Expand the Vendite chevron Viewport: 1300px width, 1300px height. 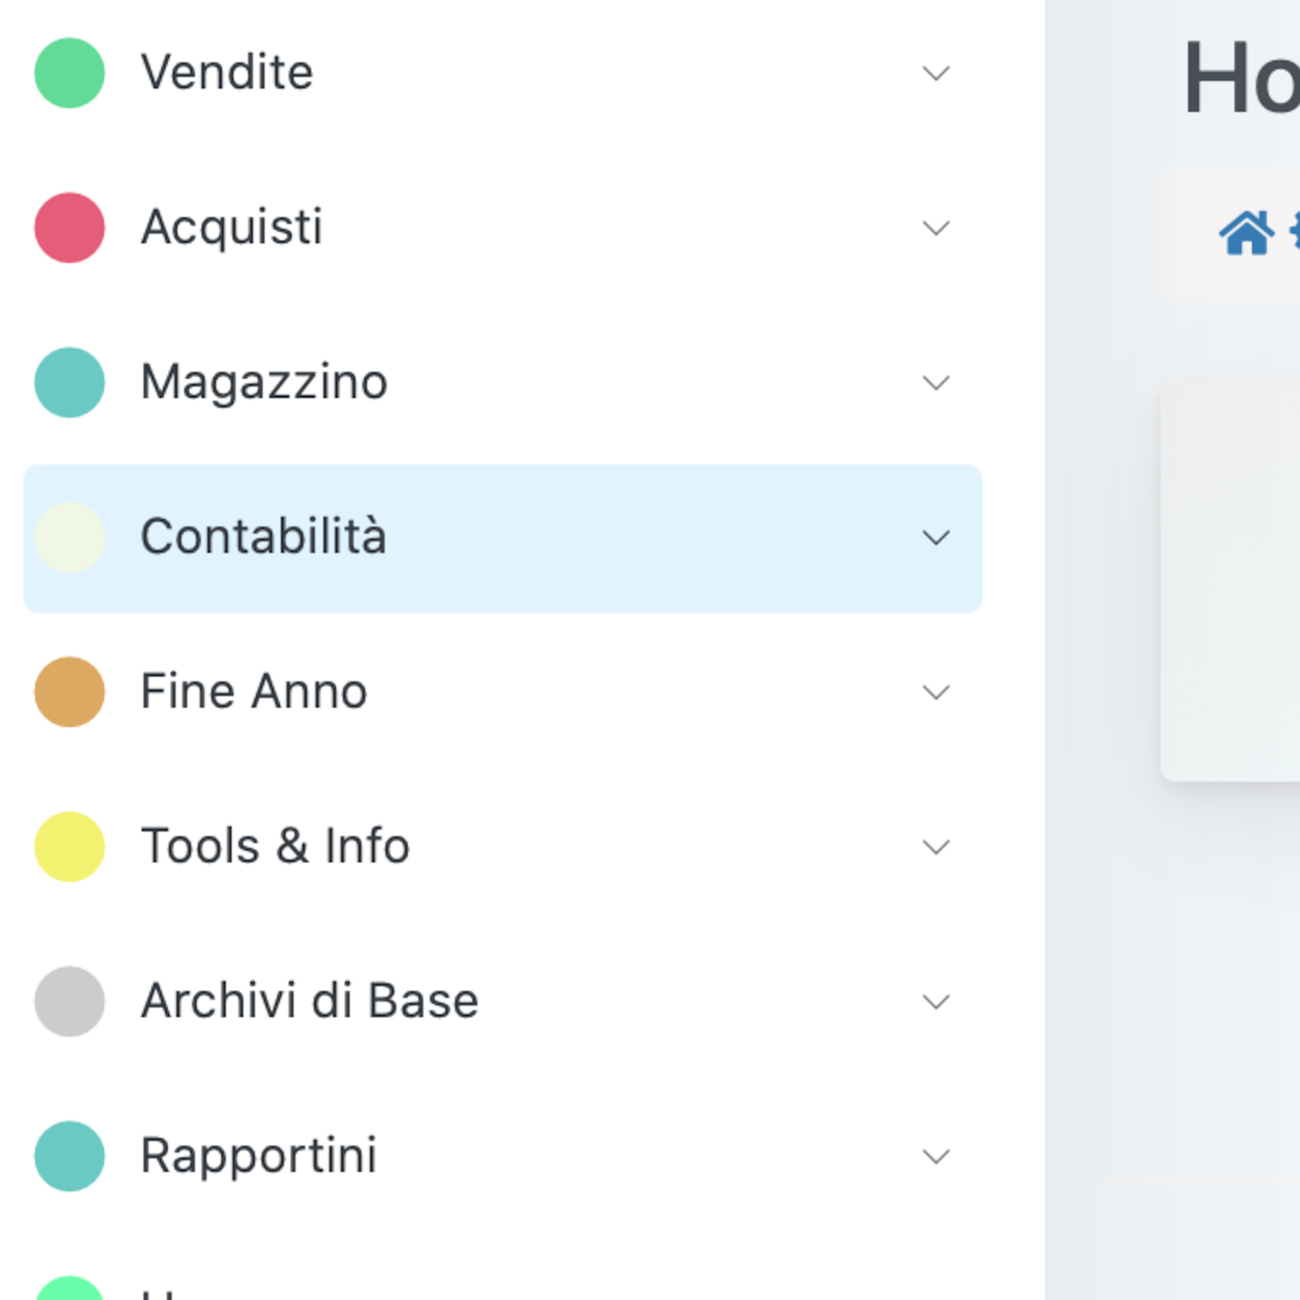coord(935,73)
